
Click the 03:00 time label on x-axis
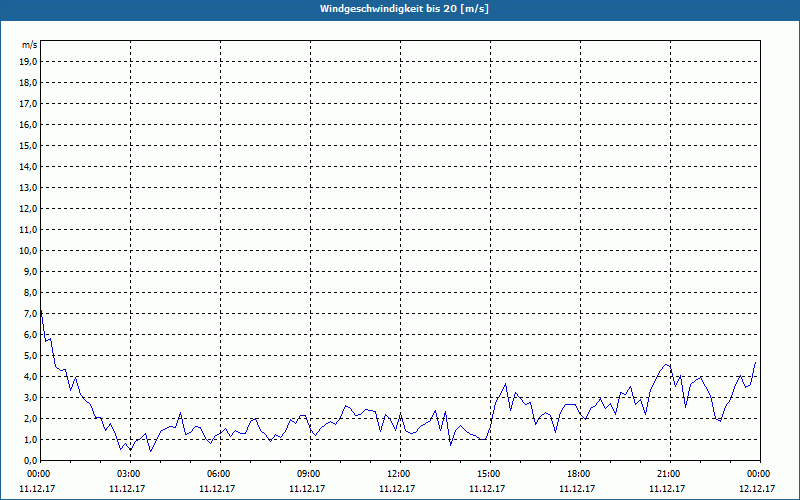129,474
